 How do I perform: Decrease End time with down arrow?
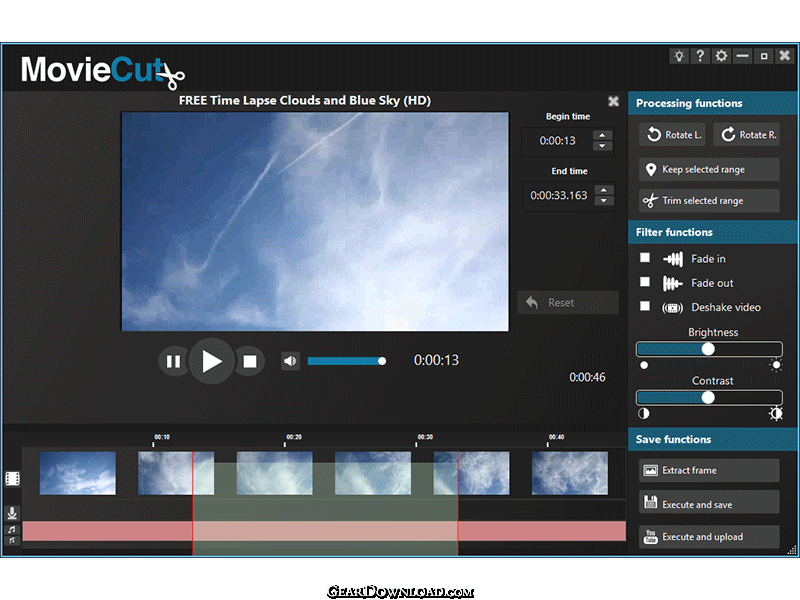(602, 201)
